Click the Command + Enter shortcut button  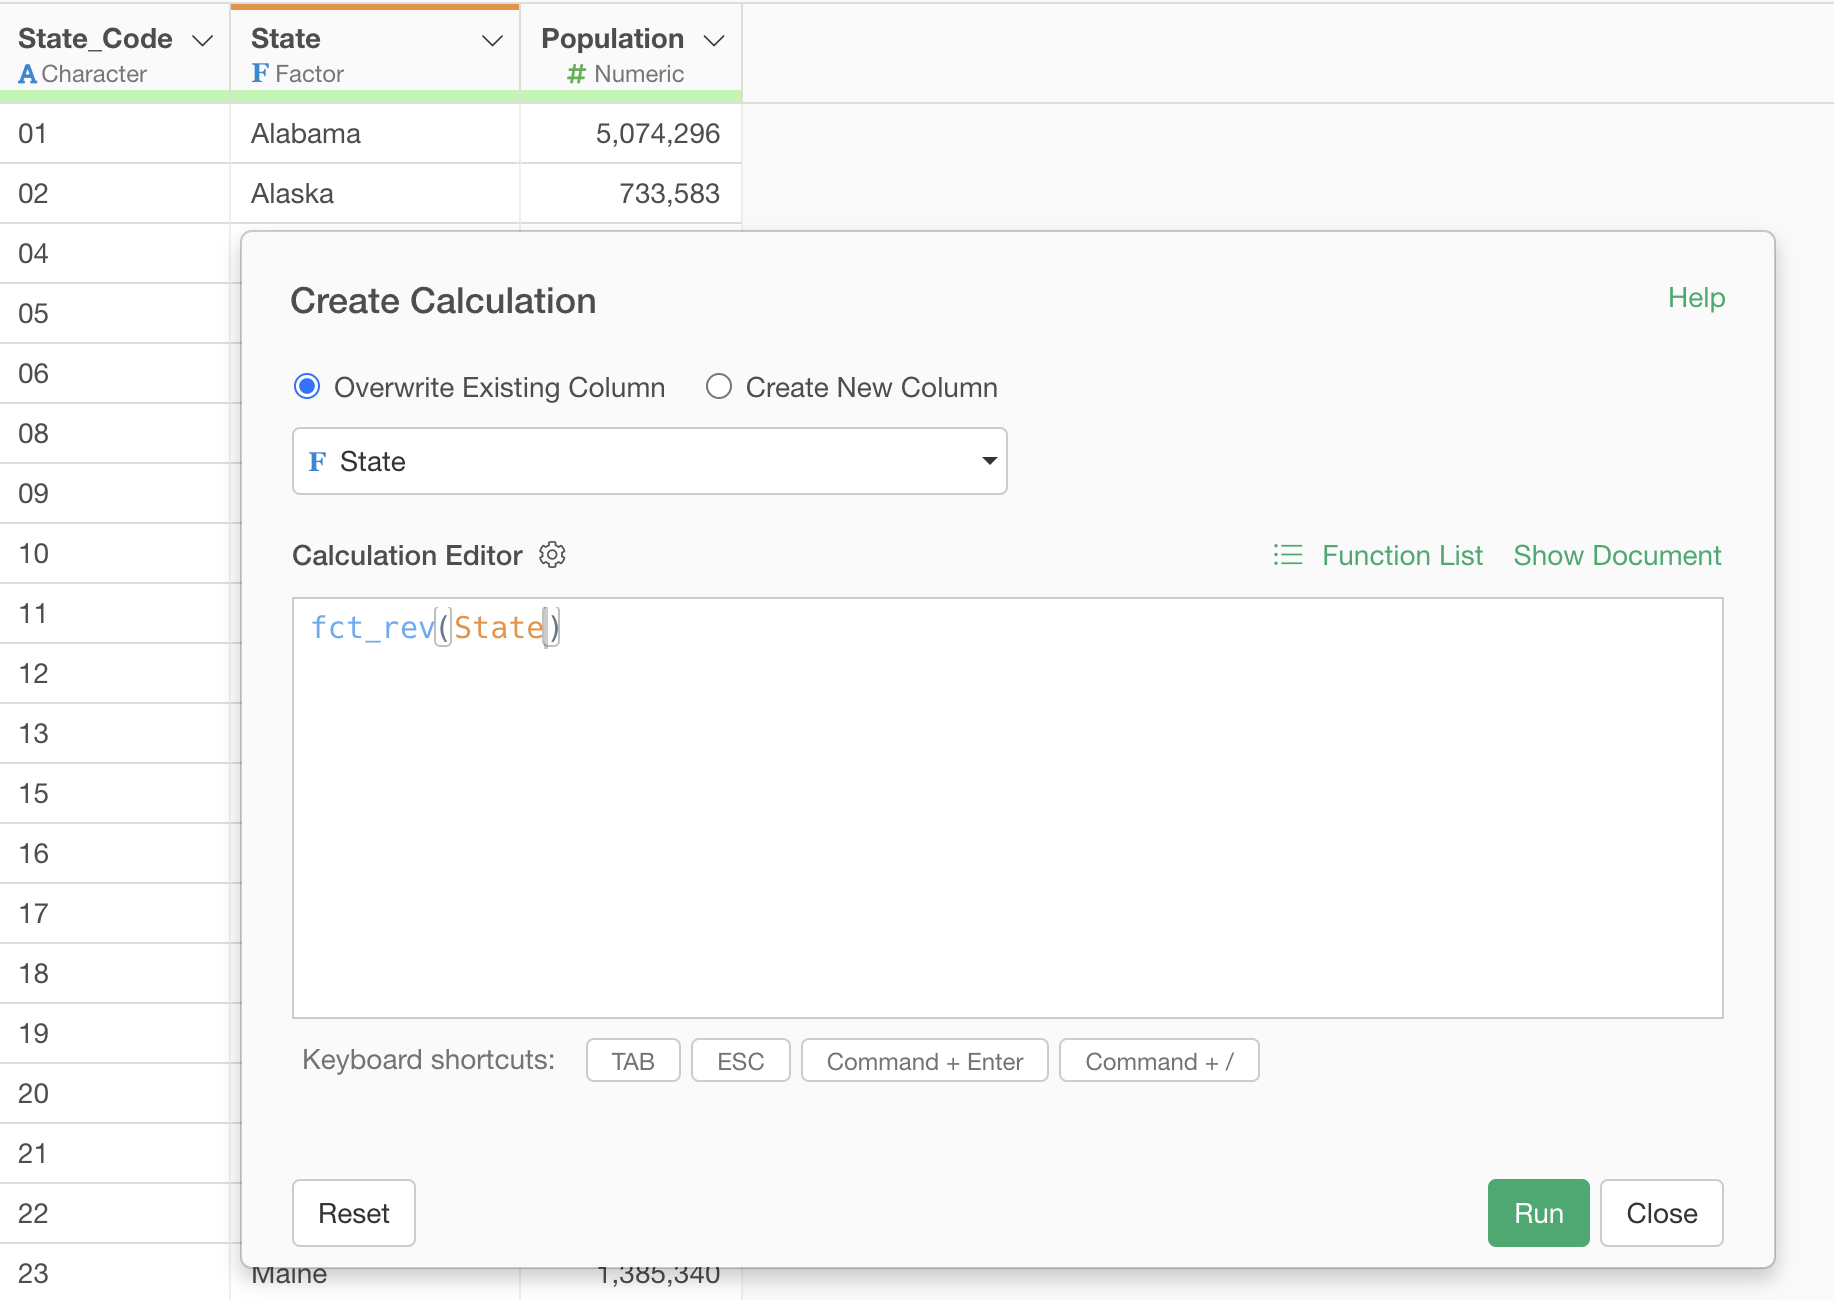(924, 1061)
